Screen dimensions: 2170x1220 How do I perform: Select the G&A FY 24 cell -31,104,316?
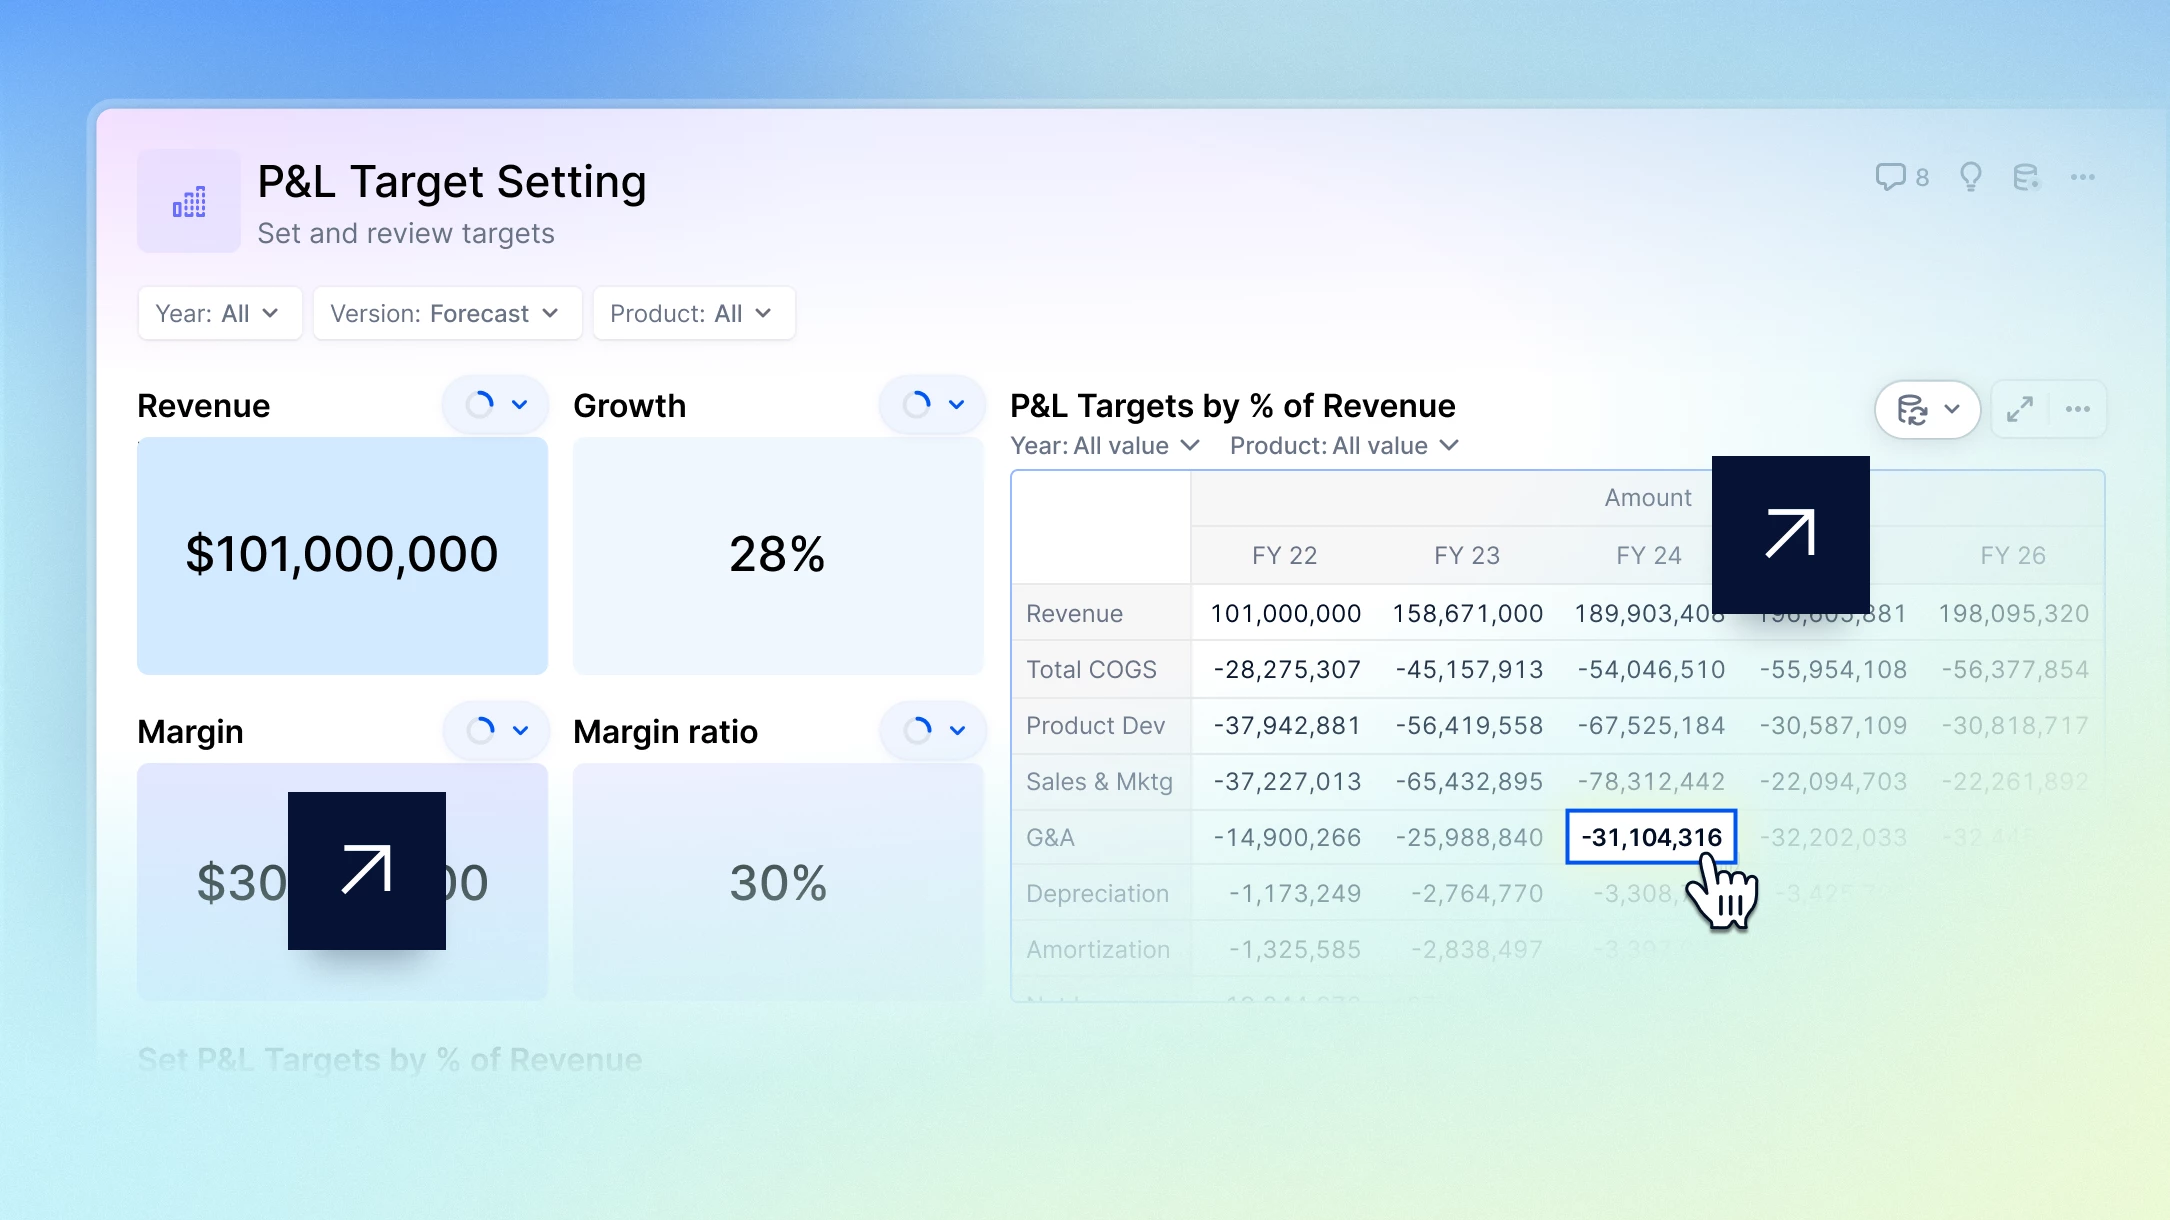(1650, 837)
